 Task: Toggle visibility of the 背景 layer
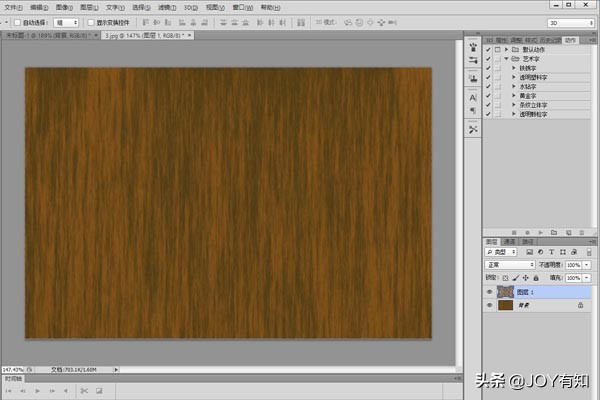[490, 307]
